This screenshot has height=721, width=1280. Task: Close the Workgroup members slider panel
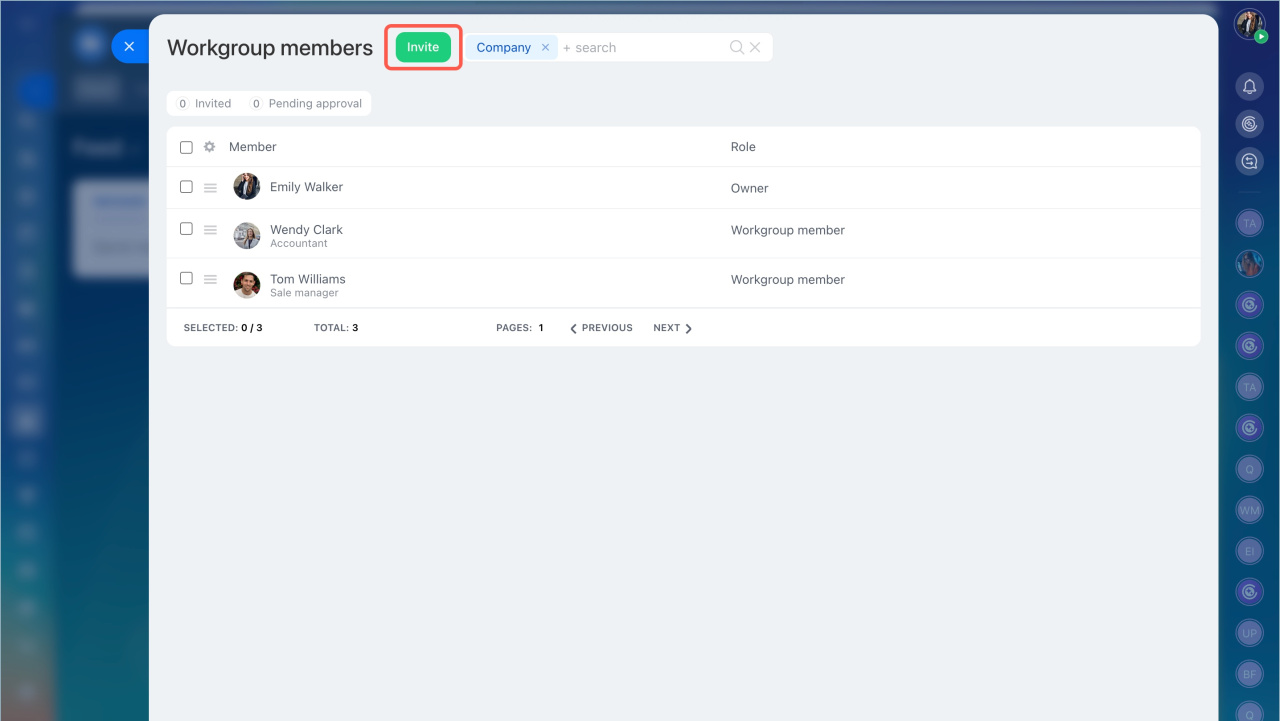tap(129, 46)
